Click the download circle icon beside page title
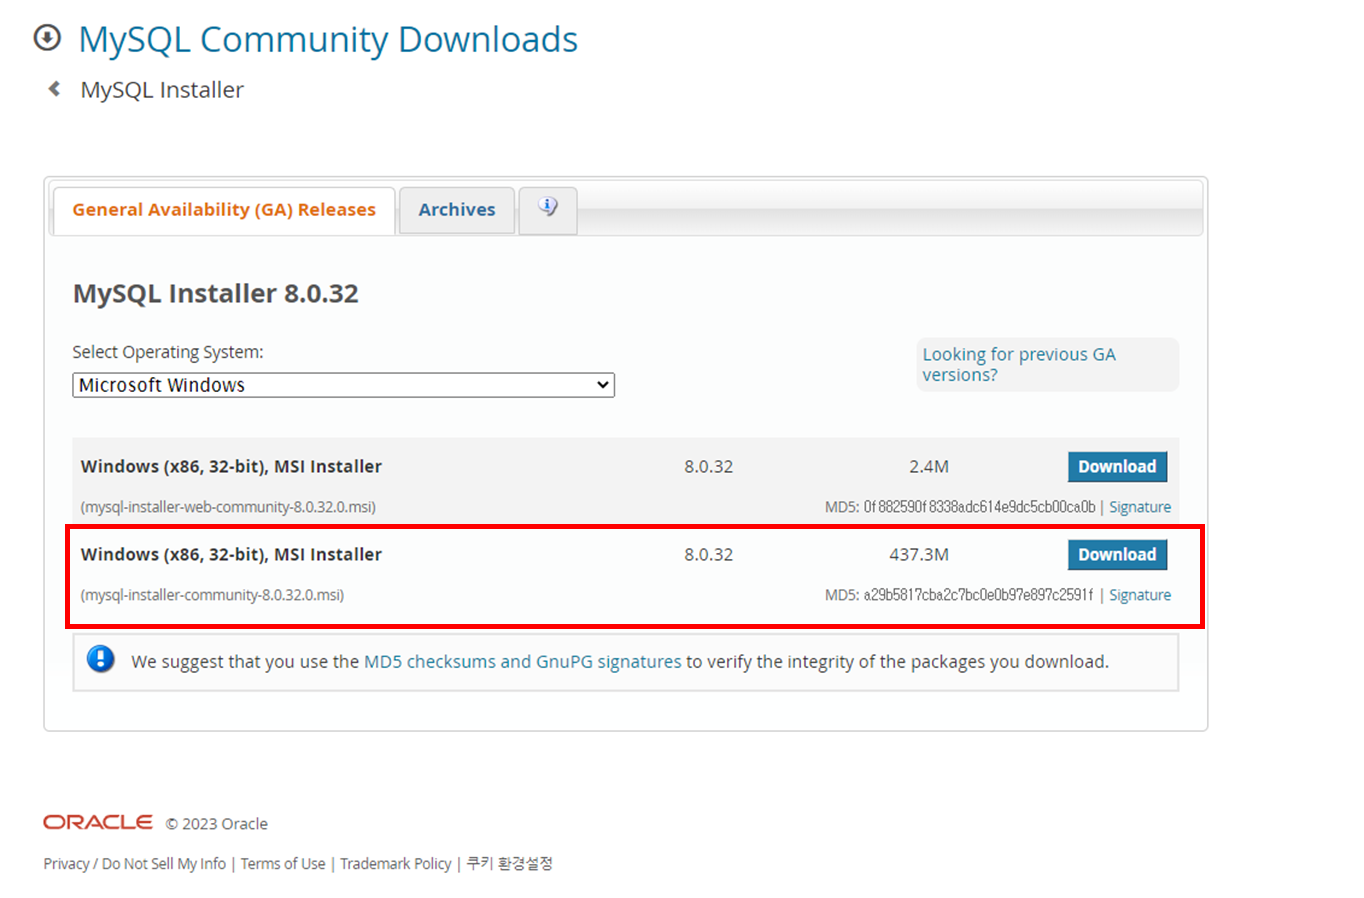Viewport: 1364px width, 898px height. [x=47, y=38]
